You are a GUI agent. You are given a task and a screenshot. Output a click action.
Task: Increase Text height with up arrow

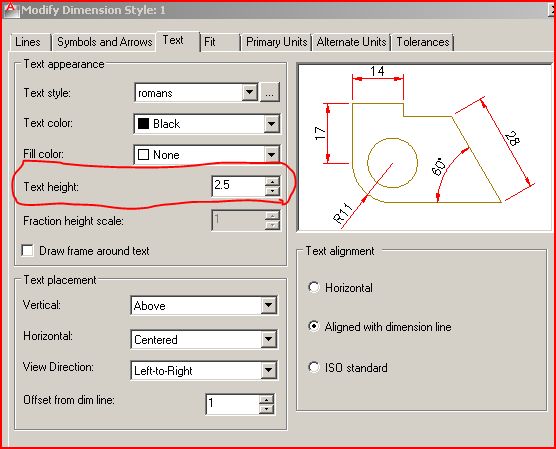pyautogui.click(x=272, y=182)
